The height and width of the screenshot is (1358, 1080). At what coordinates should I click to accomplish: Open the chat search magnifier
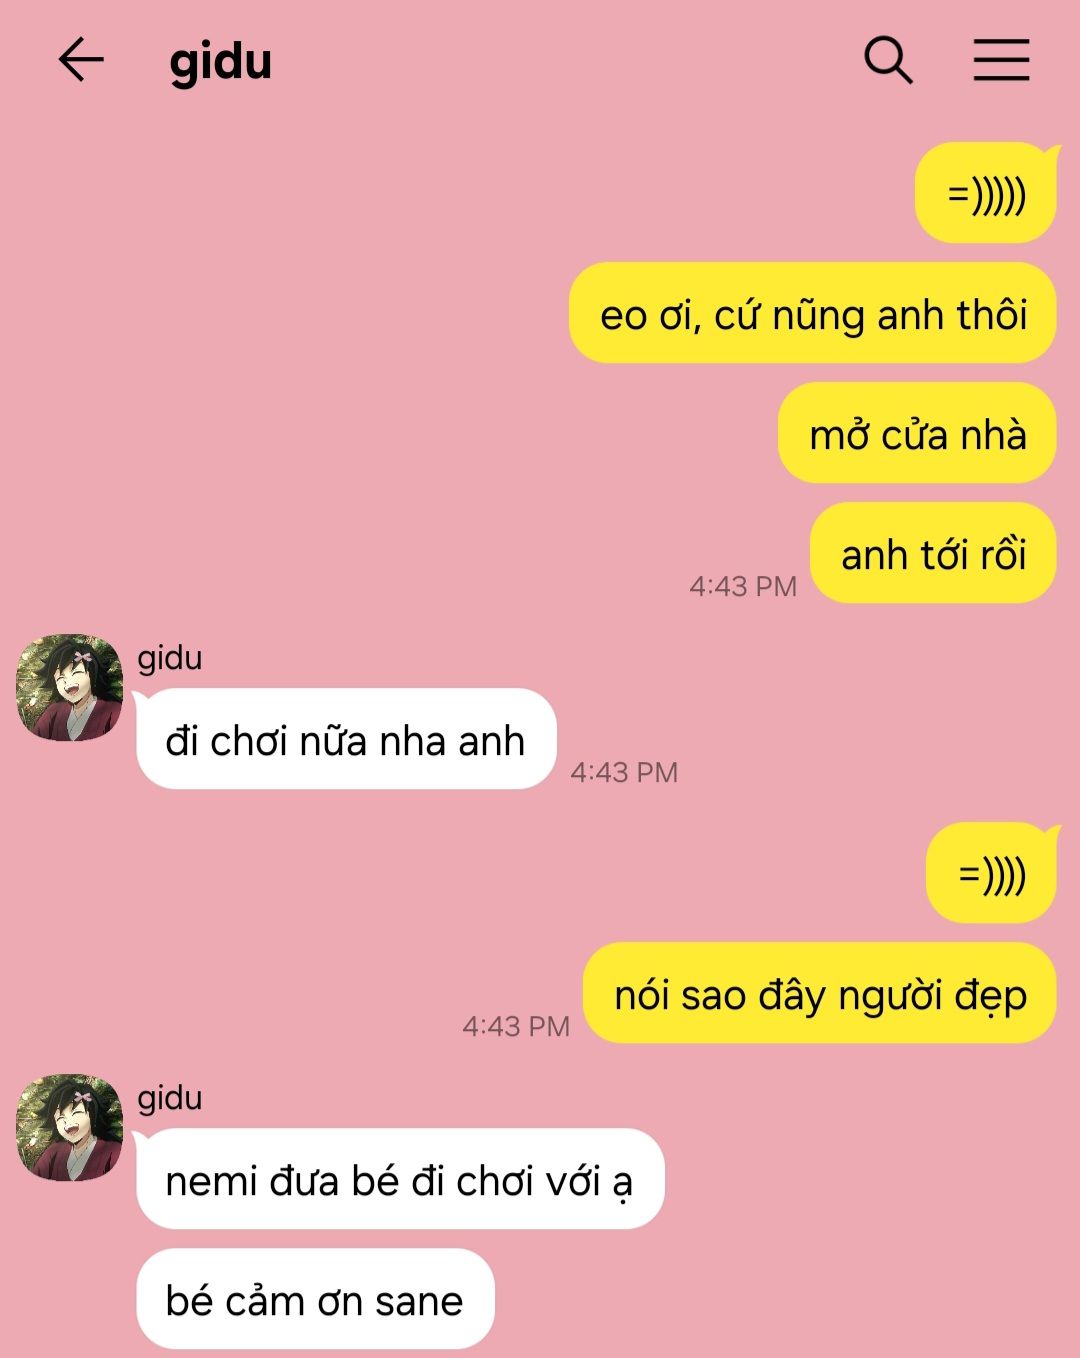point(888,60)
